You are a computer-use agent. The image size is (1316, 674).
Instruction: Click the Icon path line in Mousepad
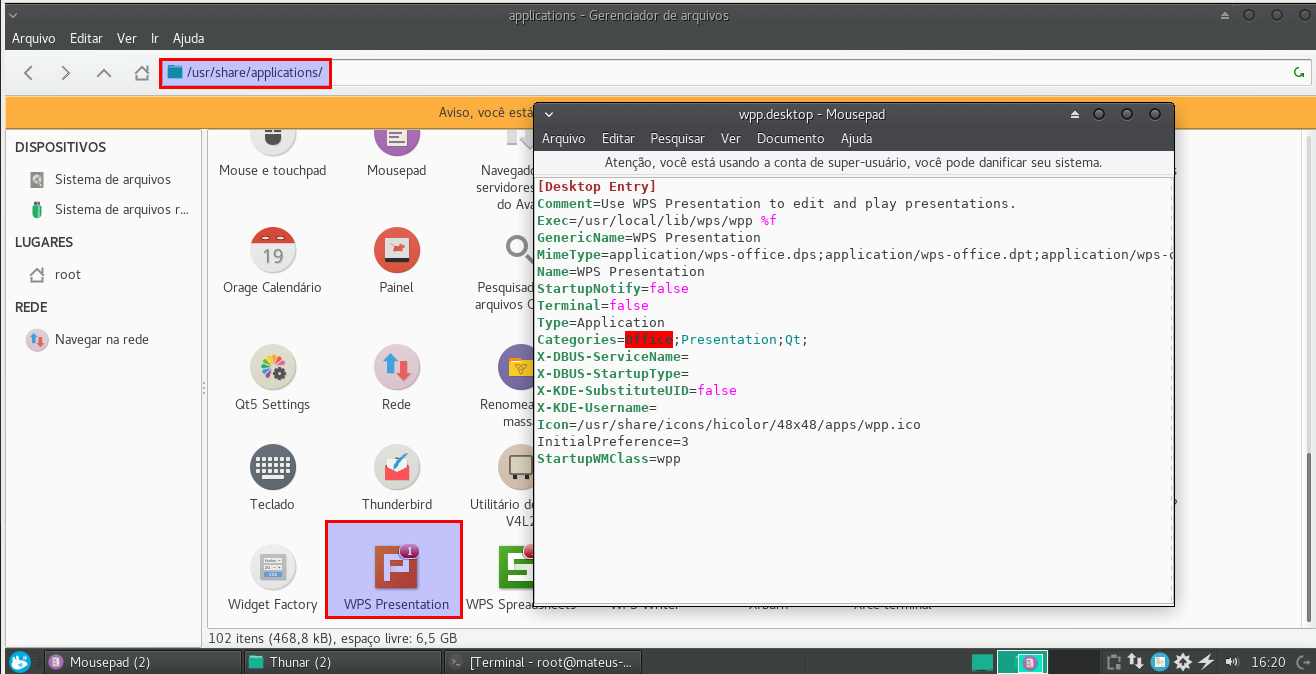[x=729, y=425]
